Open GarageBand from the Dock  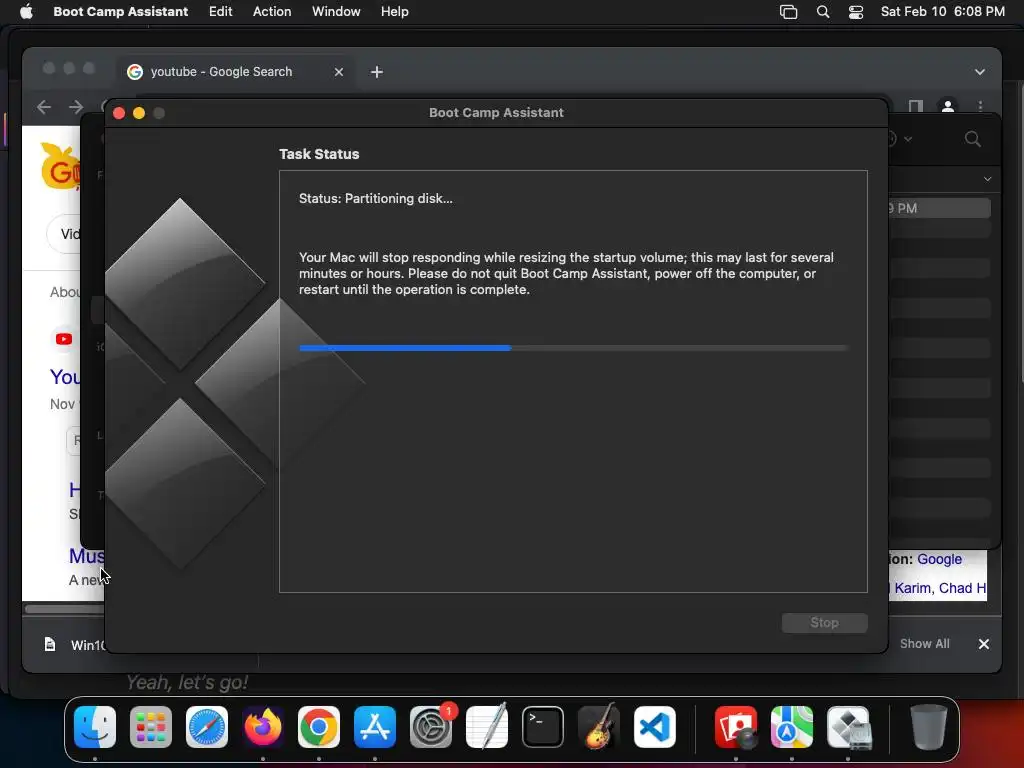click(x=599, y=727)
